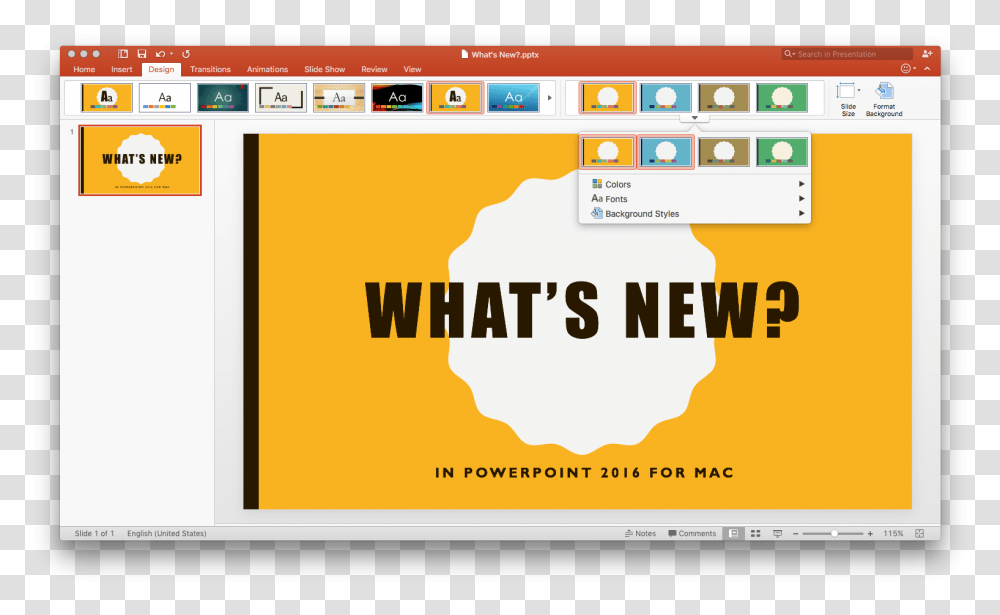Apply the plain white Aa theme
Viewport: 1000px width, 615px height.
coord(165,98)
